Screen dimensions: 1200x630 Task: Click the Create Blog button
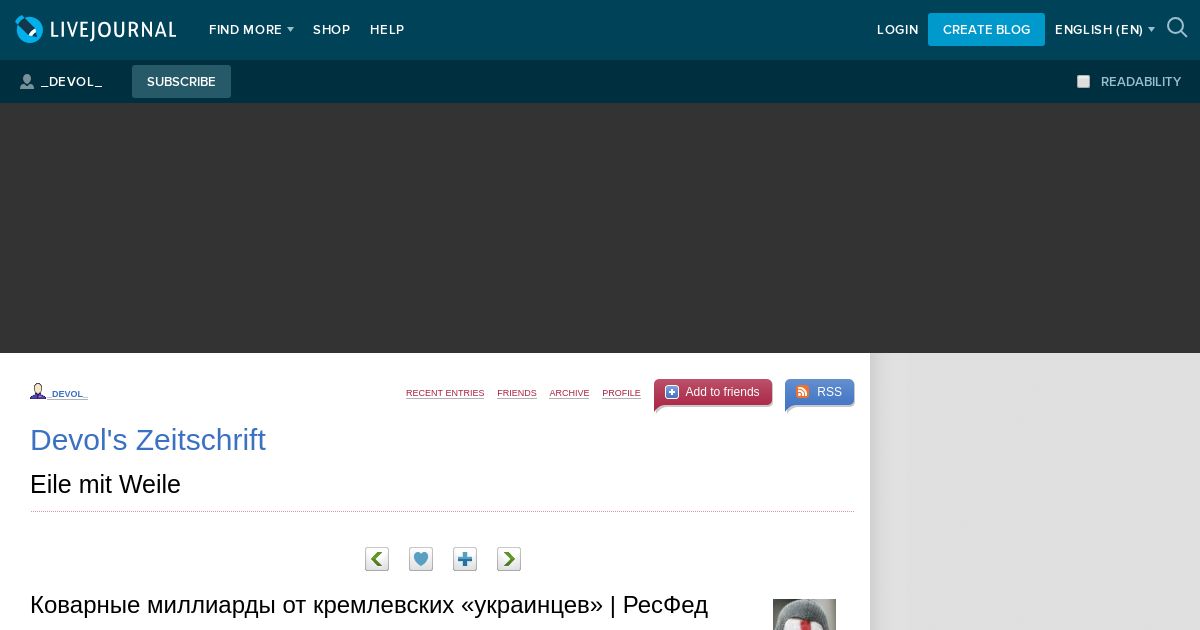pos(986,30)
